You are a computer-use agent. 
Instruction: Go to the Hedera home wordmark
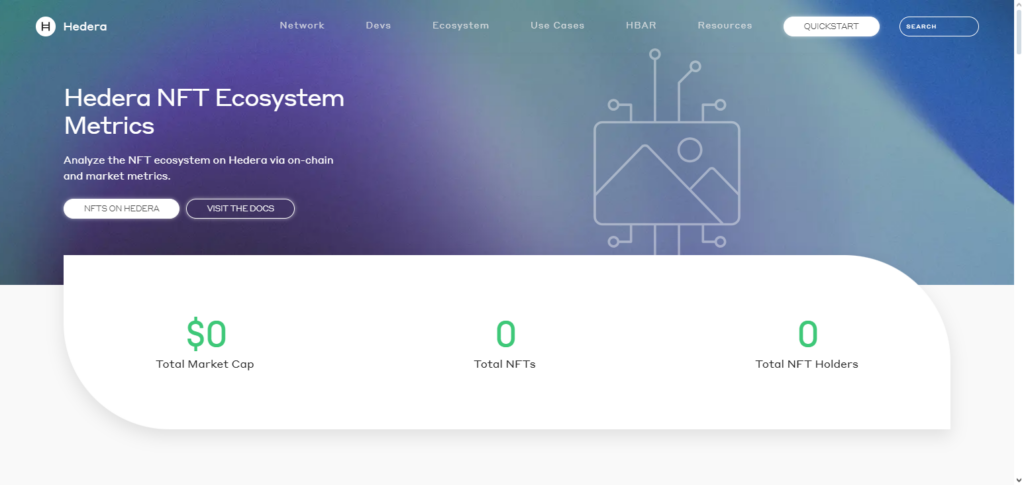[85, 27]
